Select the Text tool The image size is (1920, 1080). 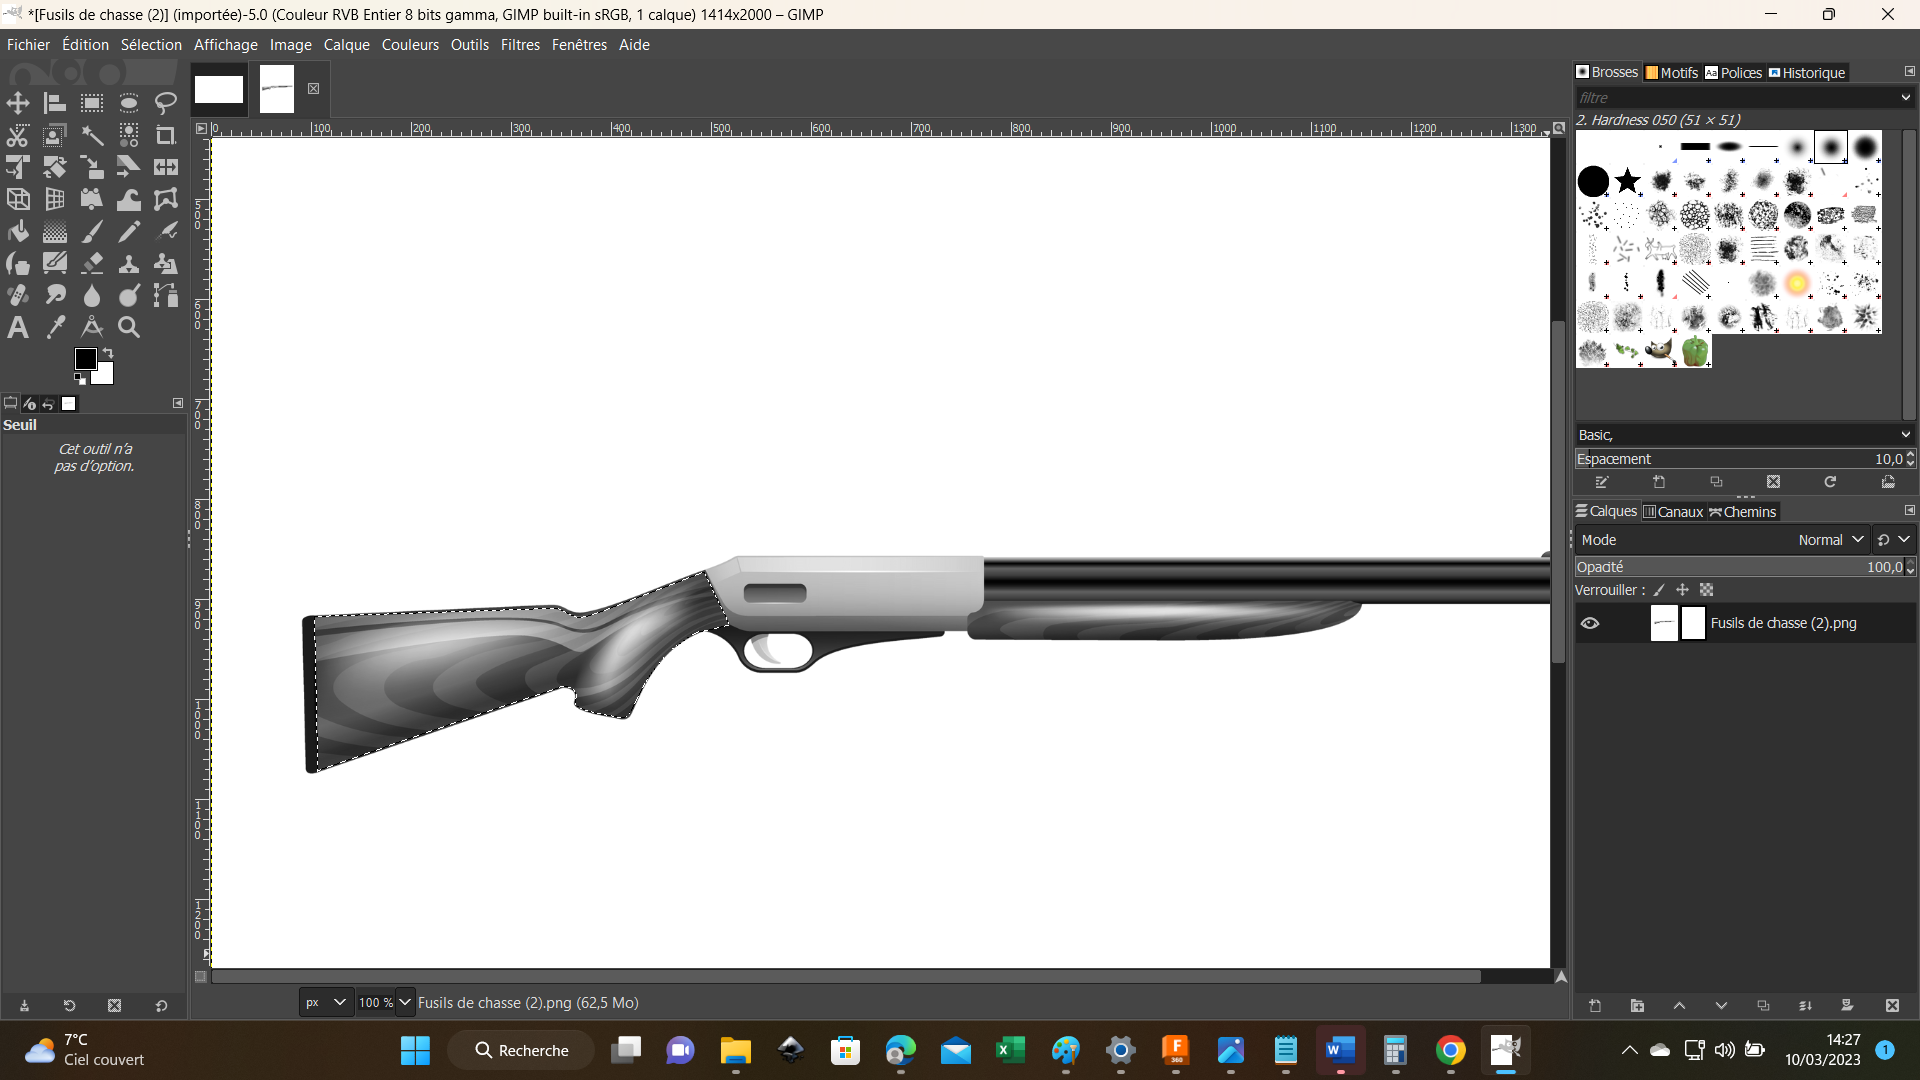coord(18,328)
